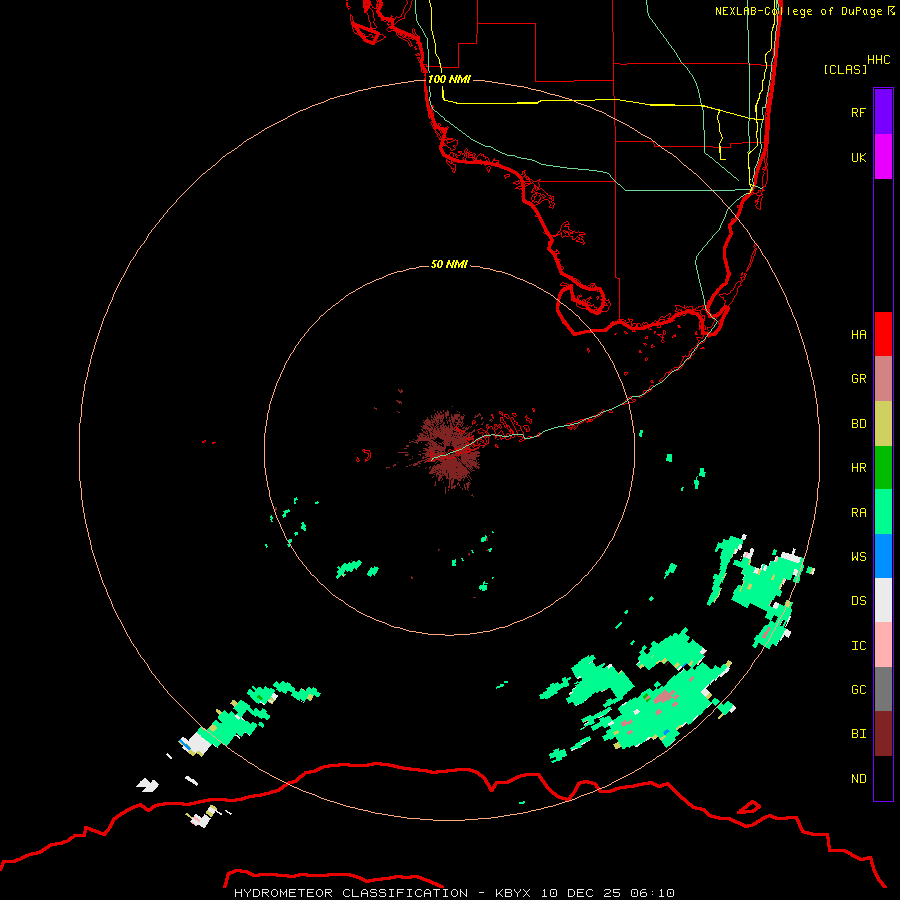Click the 100 NMI range ring label
900x900 pixels.
coord(449,79)
